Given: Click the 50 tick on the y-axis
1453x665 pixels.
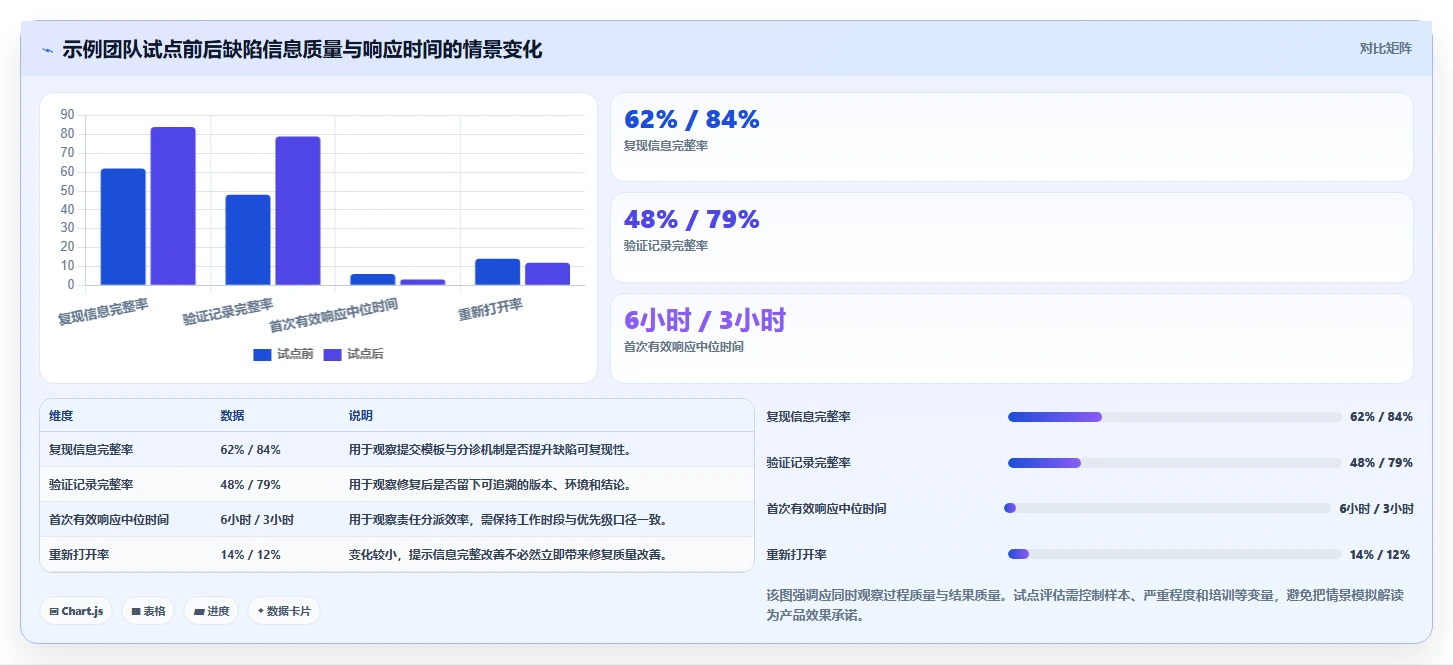Looking at the screenshot, I should pyautogui.click(x=67, y=190).
